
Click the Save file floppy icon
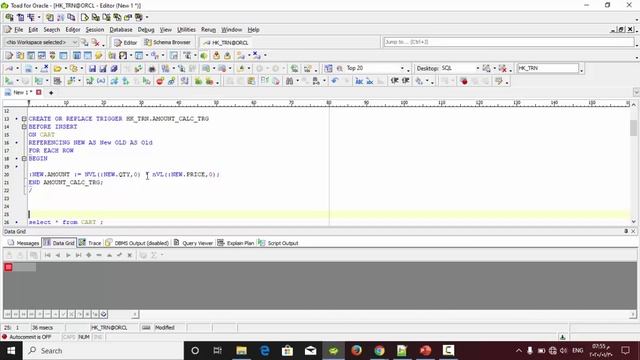pyautogui.click(x=92, y=69)
